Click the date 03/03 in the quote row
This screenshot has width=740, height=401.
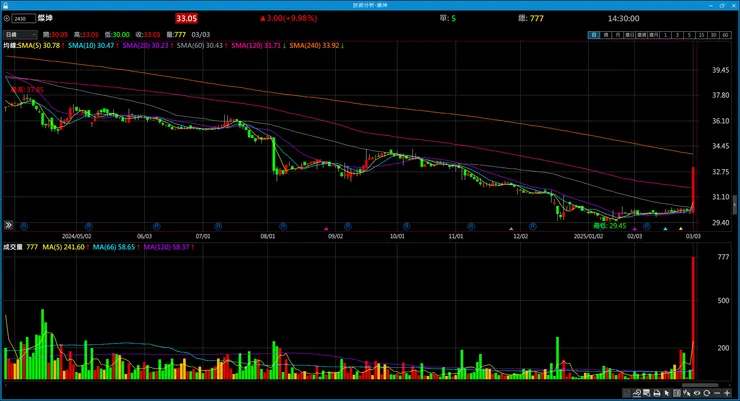coord(201,34)
